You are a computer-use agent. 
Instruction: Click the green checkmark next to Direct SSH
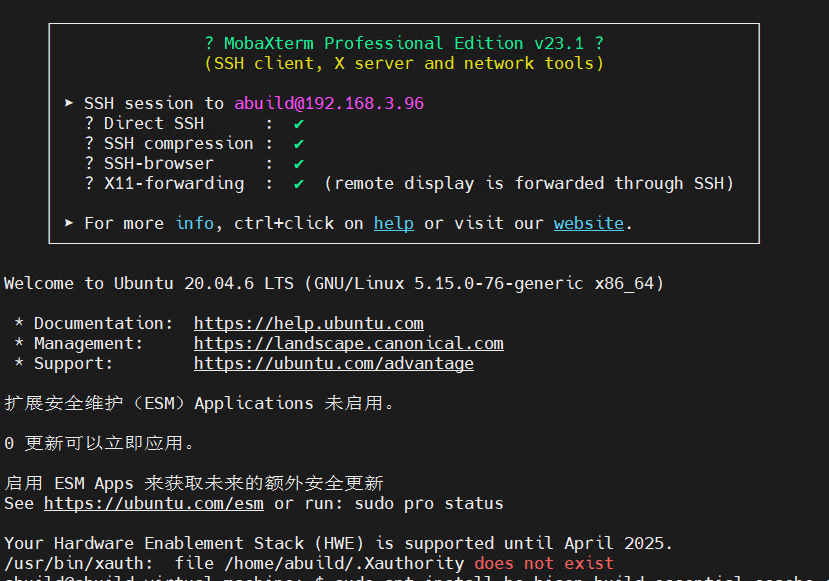[x=299, y=124]
